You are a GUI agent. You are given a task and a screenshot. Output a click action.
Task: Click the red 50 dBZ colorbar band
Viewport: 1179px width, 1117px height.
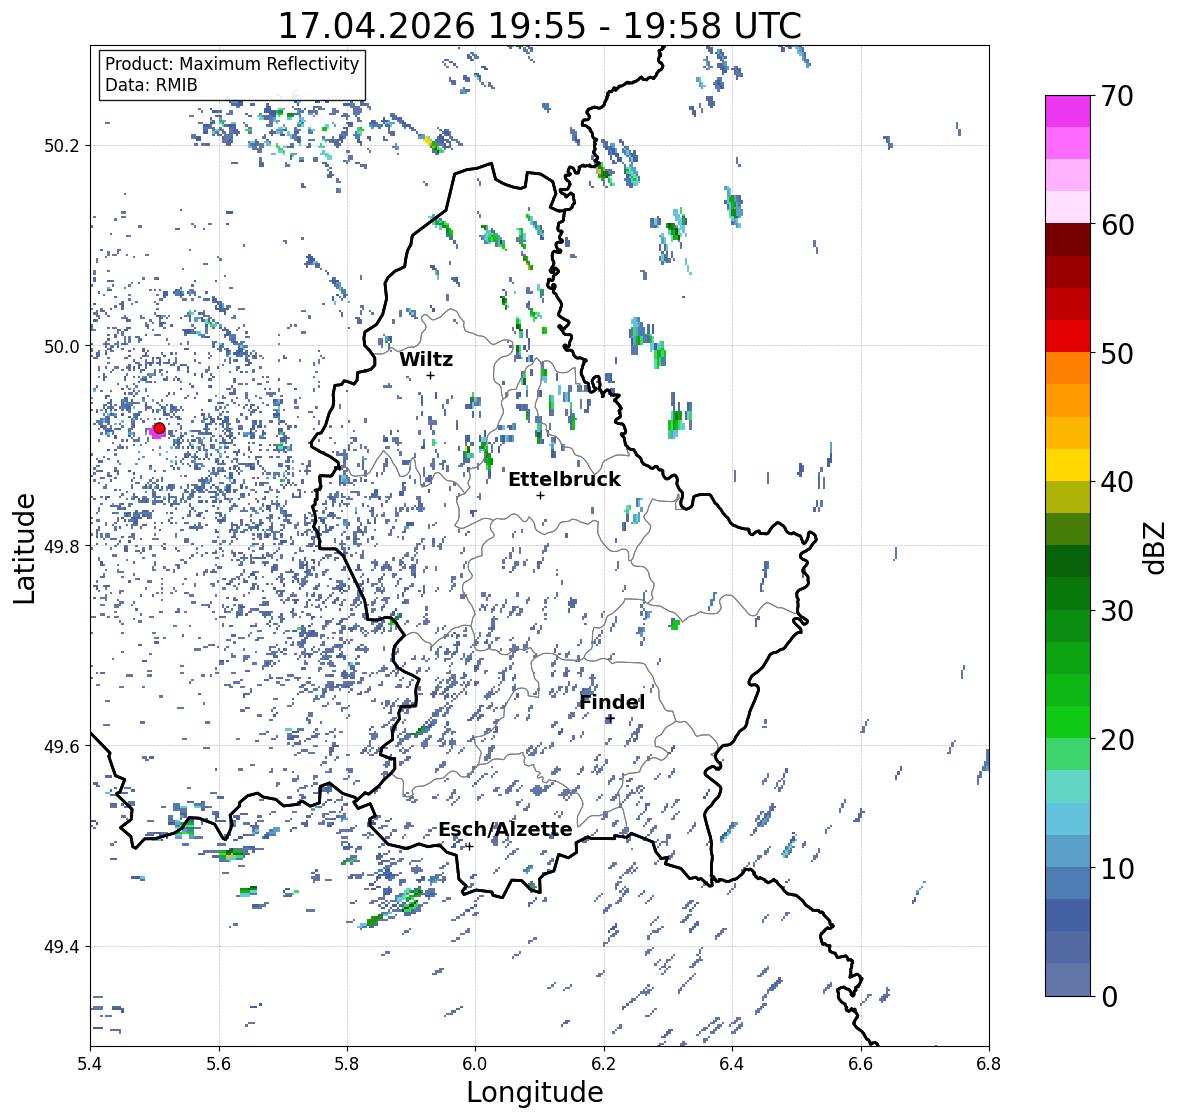click(1068, 336)
